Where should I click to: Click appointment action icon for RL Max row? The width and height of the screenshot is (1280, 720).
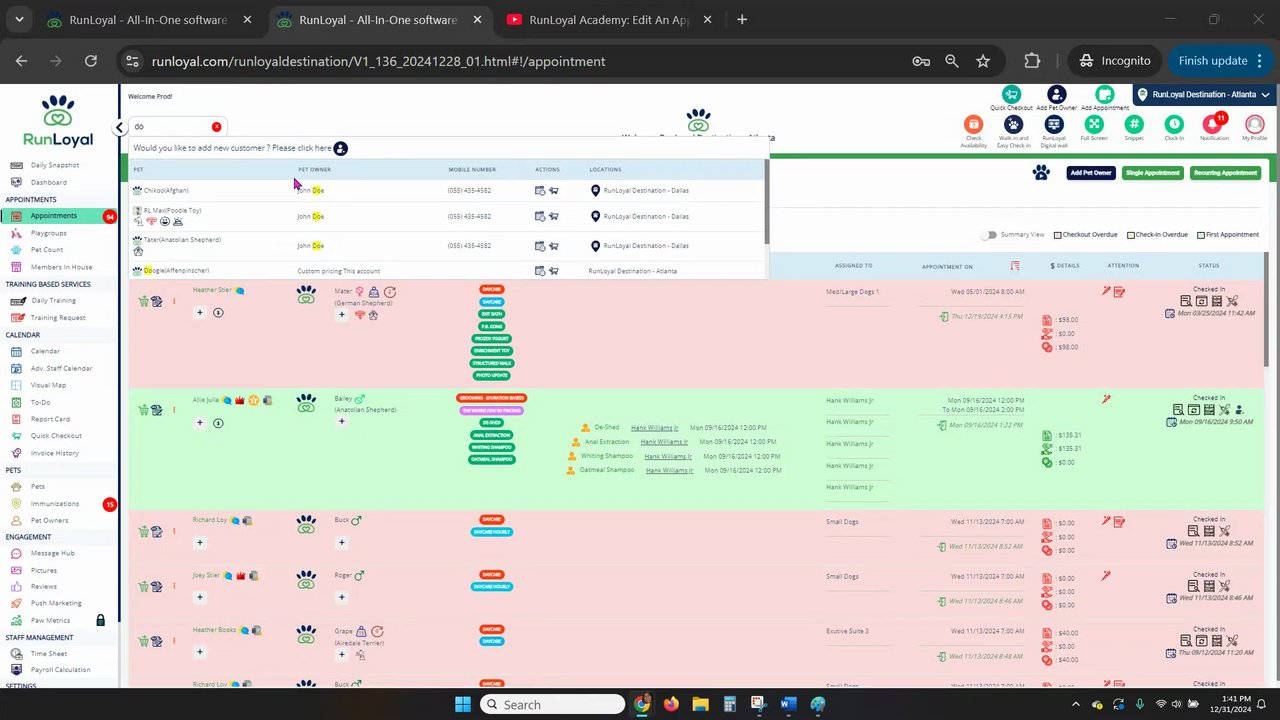540,216
